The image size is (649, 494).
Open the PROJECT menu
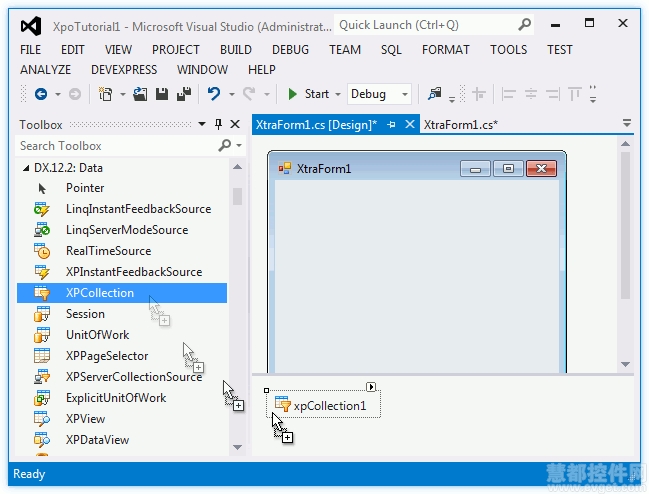[x=175, y=50]
